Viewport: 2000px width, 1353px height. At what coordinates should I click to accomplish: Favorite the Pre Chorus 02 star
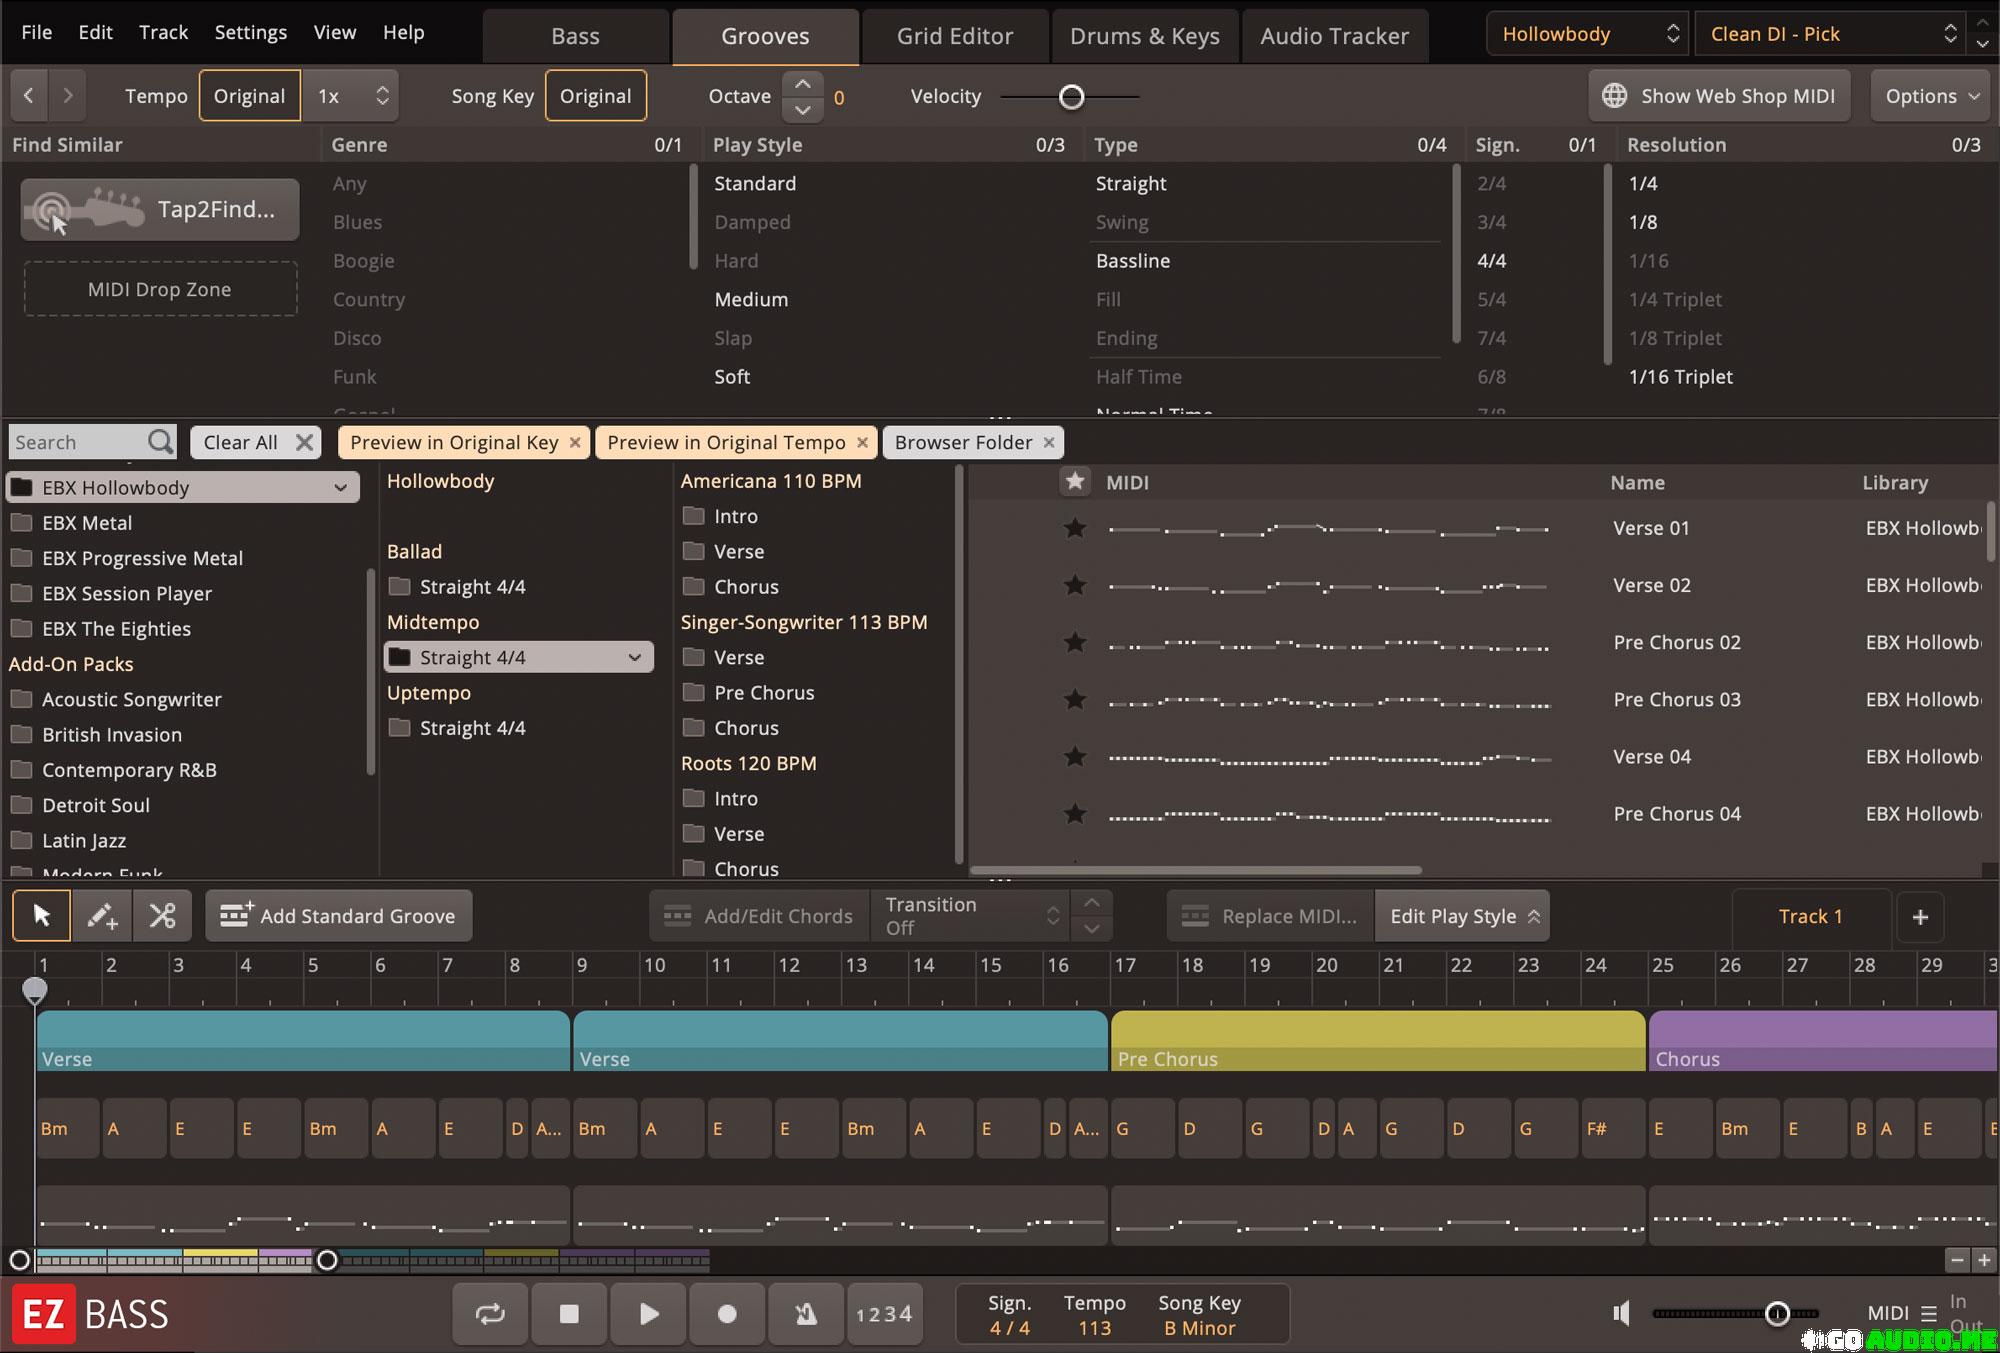[x=1075, y=642]
